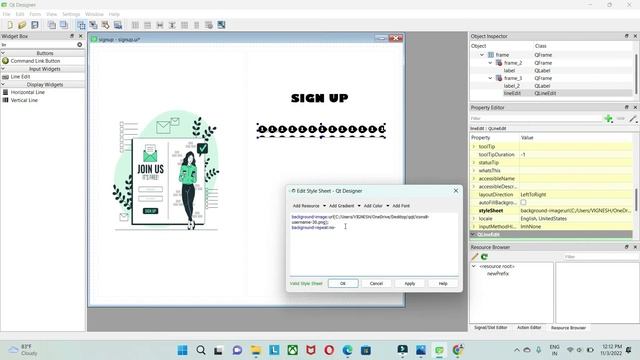Select the styleSheet property row

(x=551, y=211)
